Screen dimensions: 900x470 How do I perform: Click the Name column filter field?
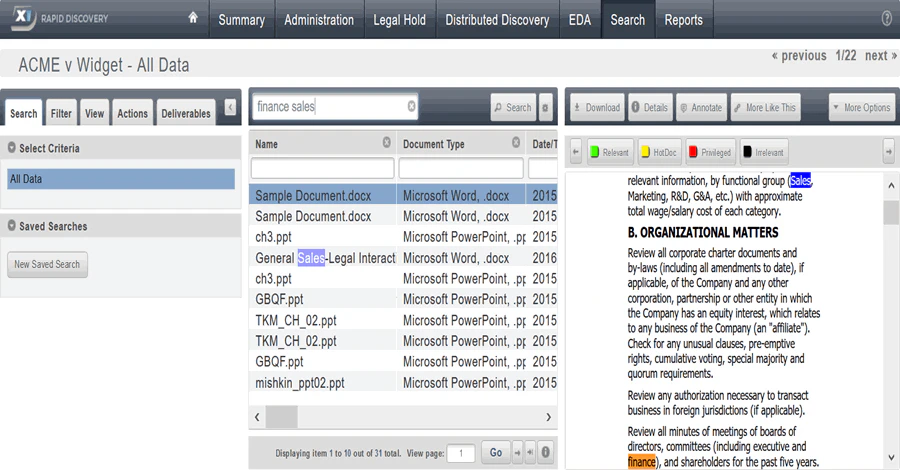point(323,168)
